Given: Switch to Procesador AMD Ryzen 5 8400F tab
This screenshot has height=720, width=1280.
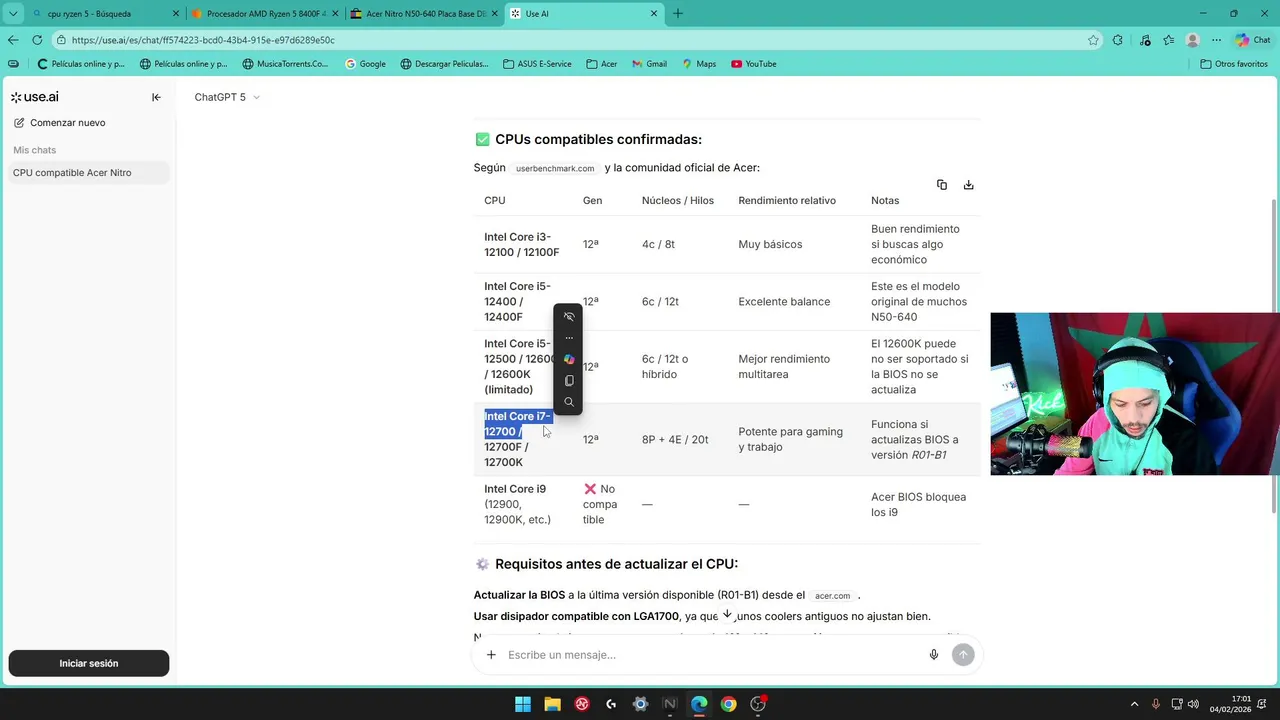Looking at the screenshot, I should click(x=265, y=14).
